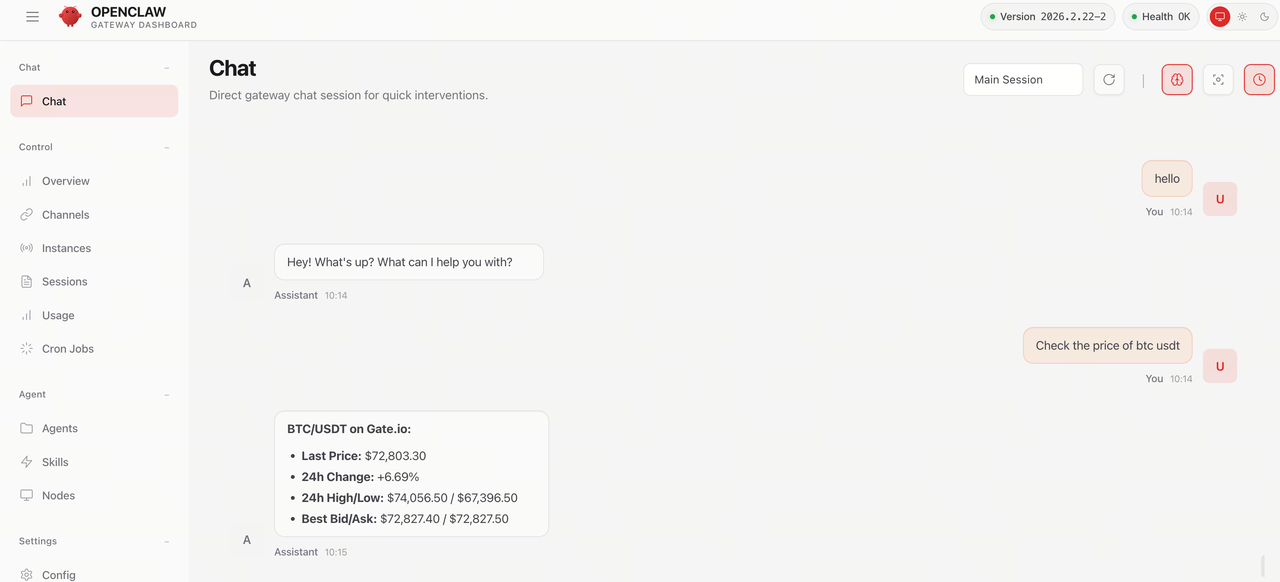
Task: Switch to dark theme moon icon
Action: click(1265, 17)
